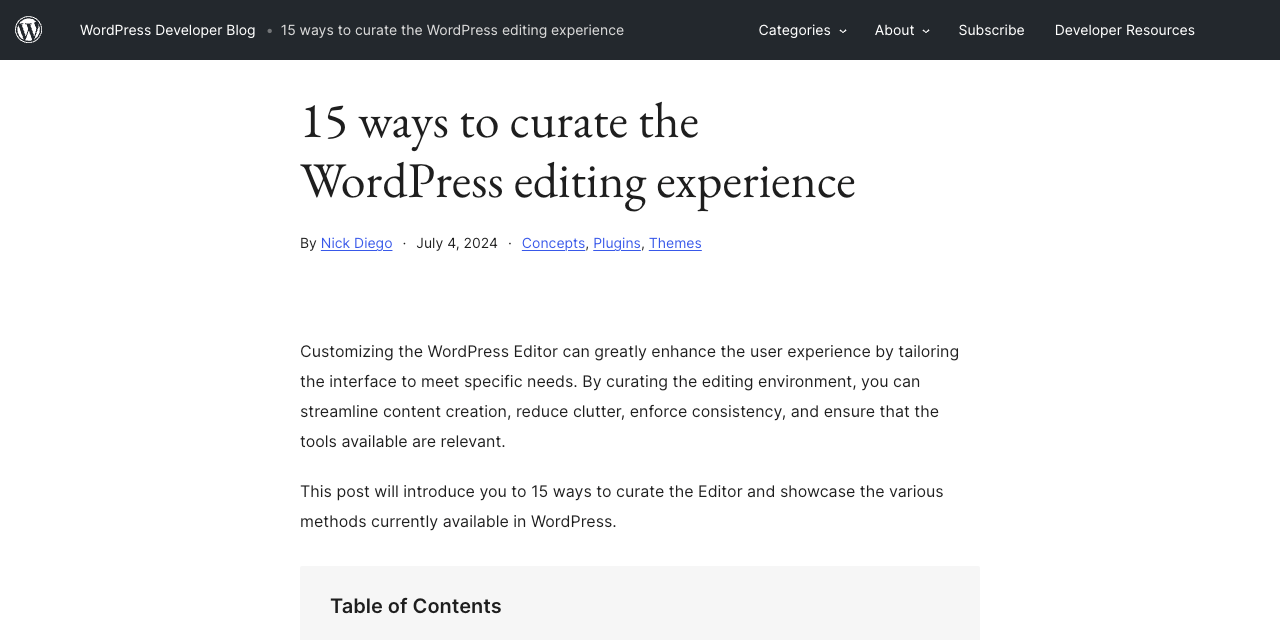
Task: Open the WordPress Developer Blog home link
Action: click(x=168, y=30)
